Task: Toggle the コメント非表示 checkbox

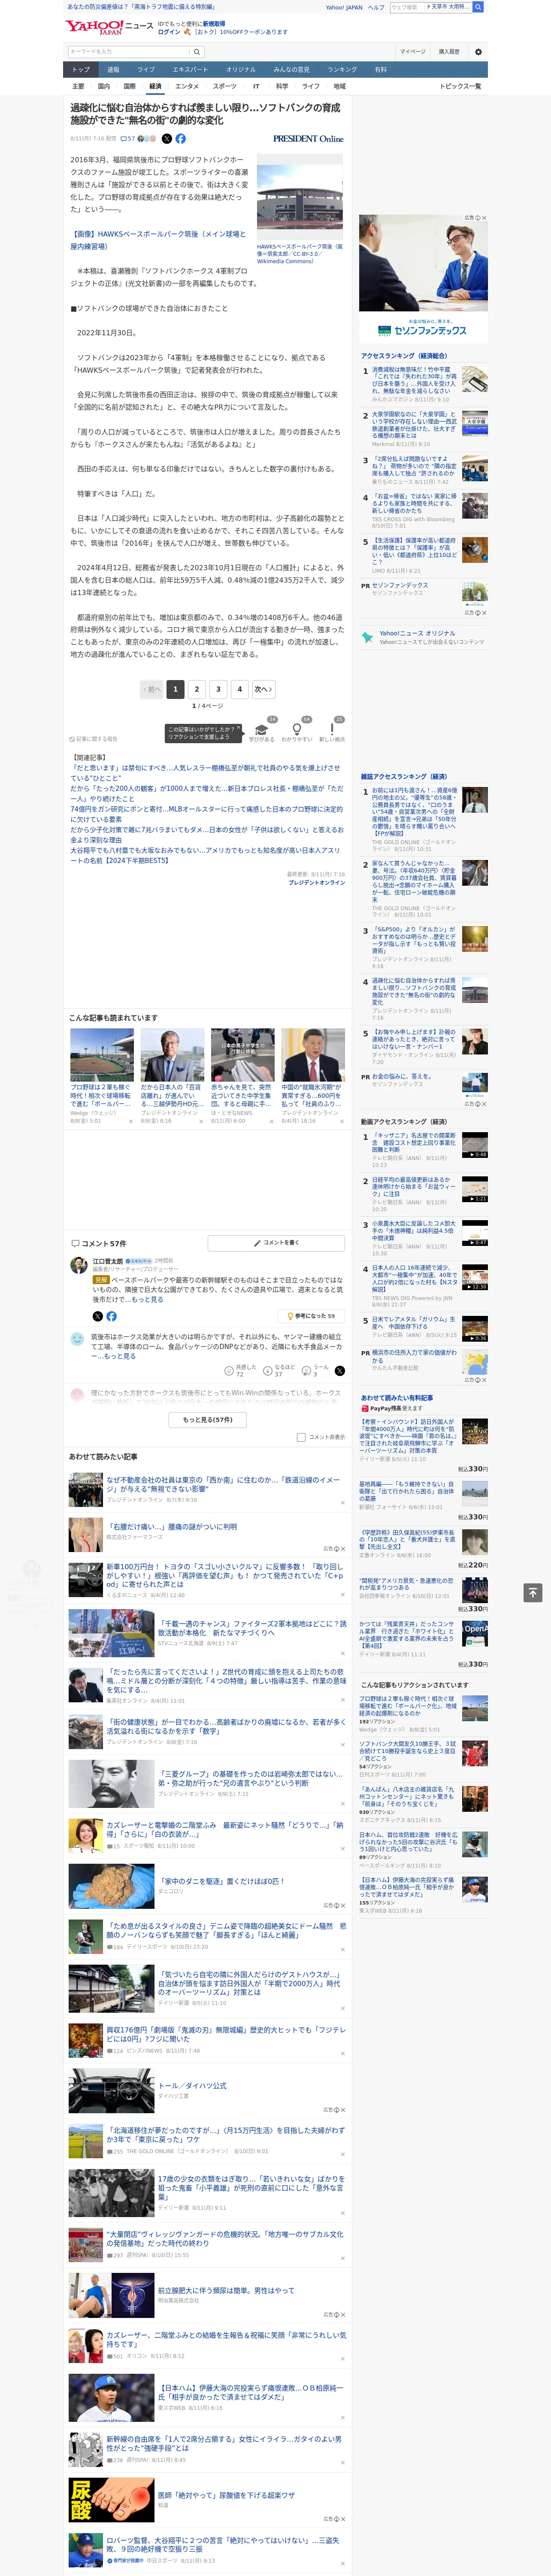Action: click(301, 1437)
